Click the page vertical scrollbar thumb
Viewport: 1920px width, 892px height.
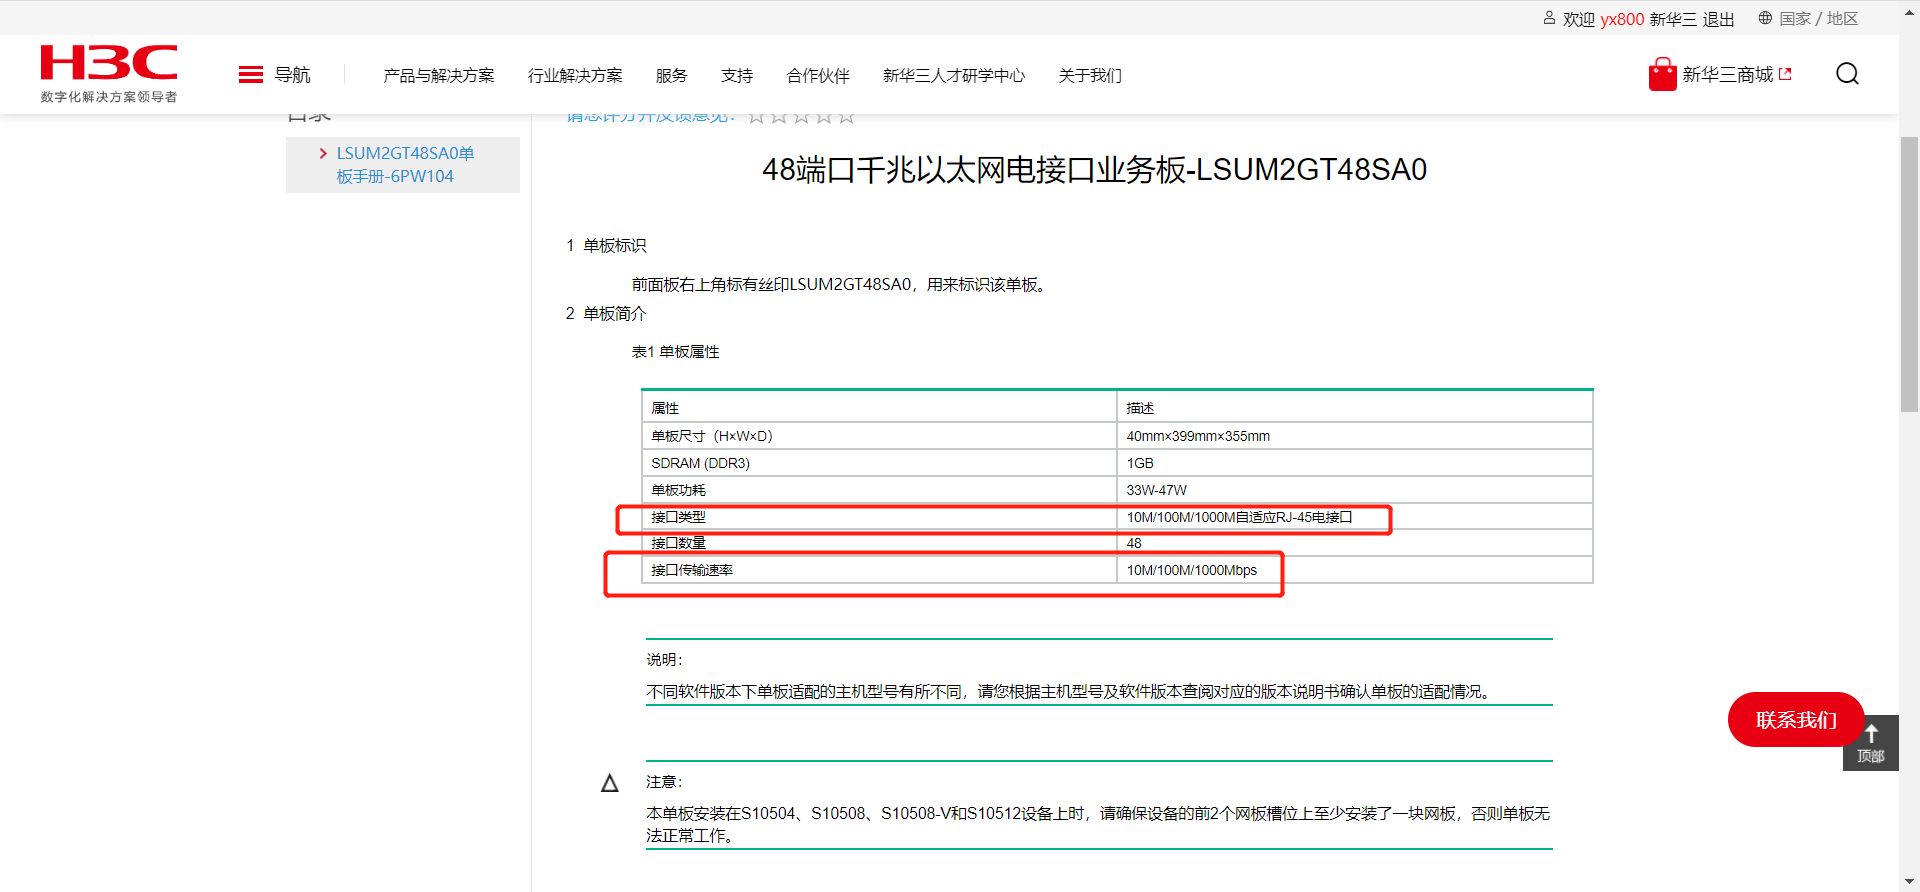(1909, 274)
